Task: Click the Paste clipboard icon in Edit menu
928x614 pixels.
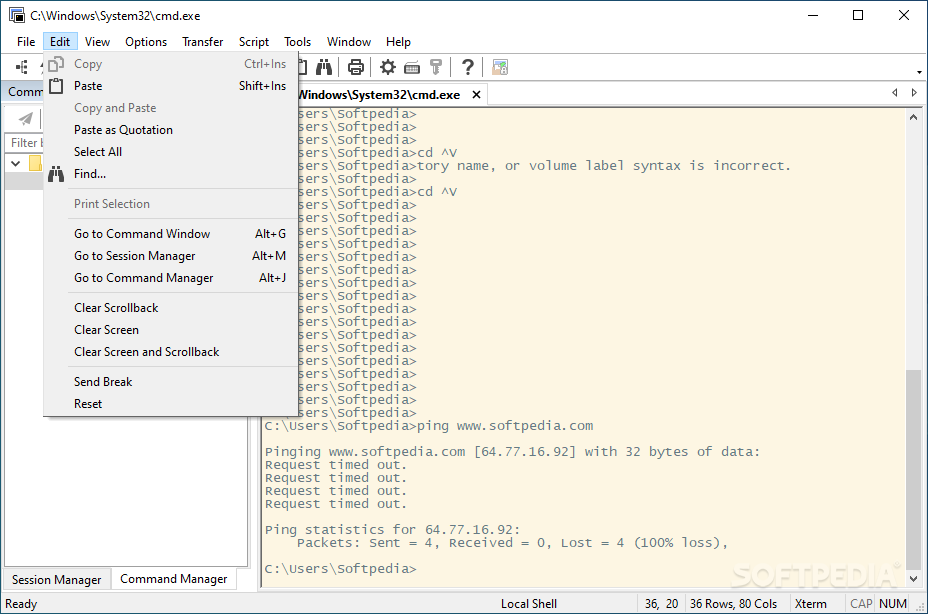Action: pos(56,86)
